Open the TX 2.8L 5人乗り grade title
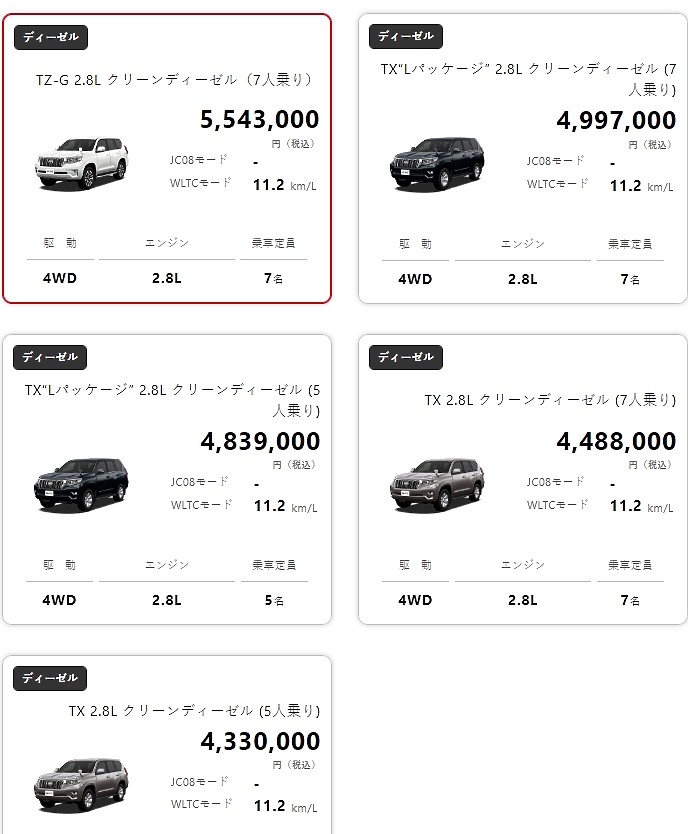 (194, 711)
